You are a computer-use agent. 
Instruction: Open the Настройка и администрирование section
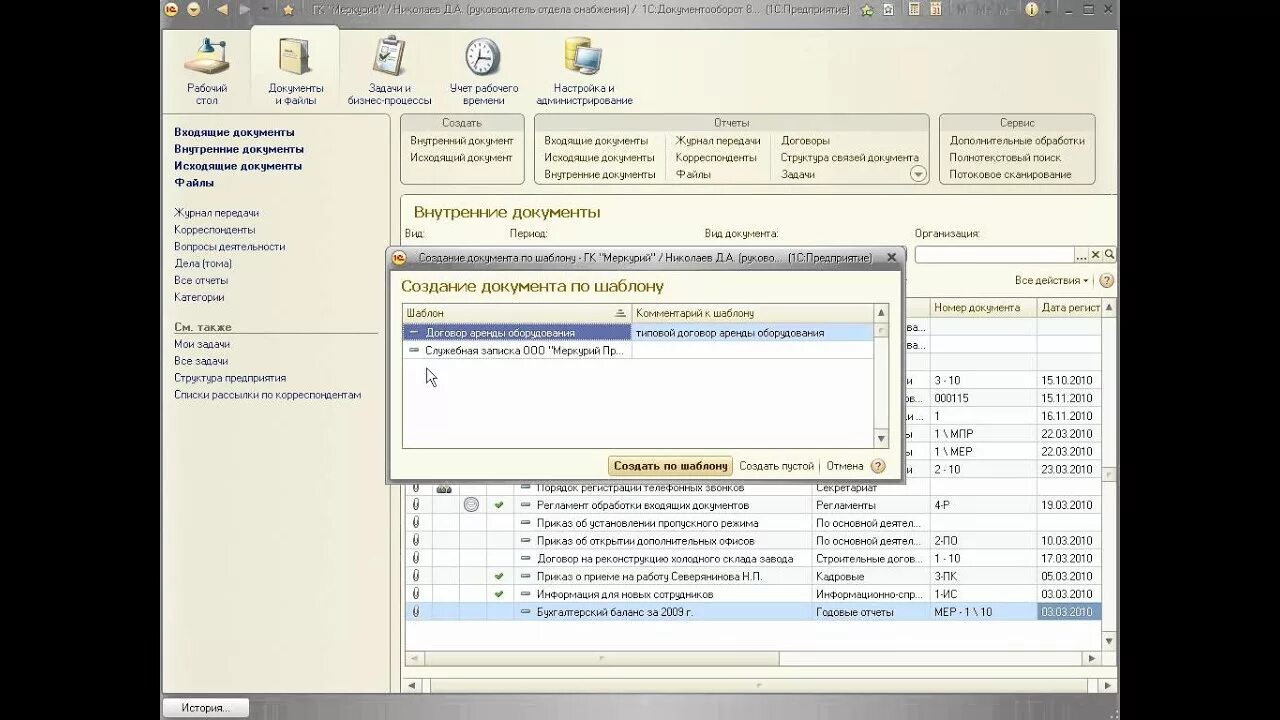tap(584, 71)
